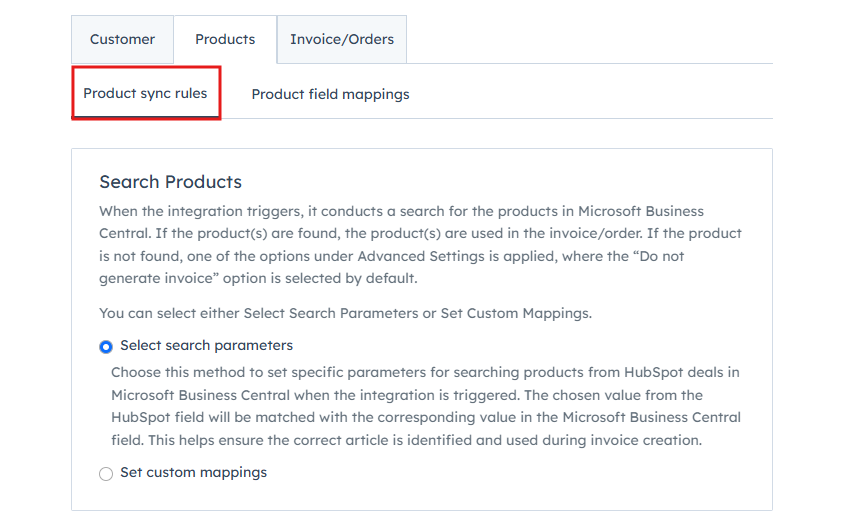Click the 'Set custom mappings' option label
This screenshot has width=850, height=523.
[x=194, y=473]
